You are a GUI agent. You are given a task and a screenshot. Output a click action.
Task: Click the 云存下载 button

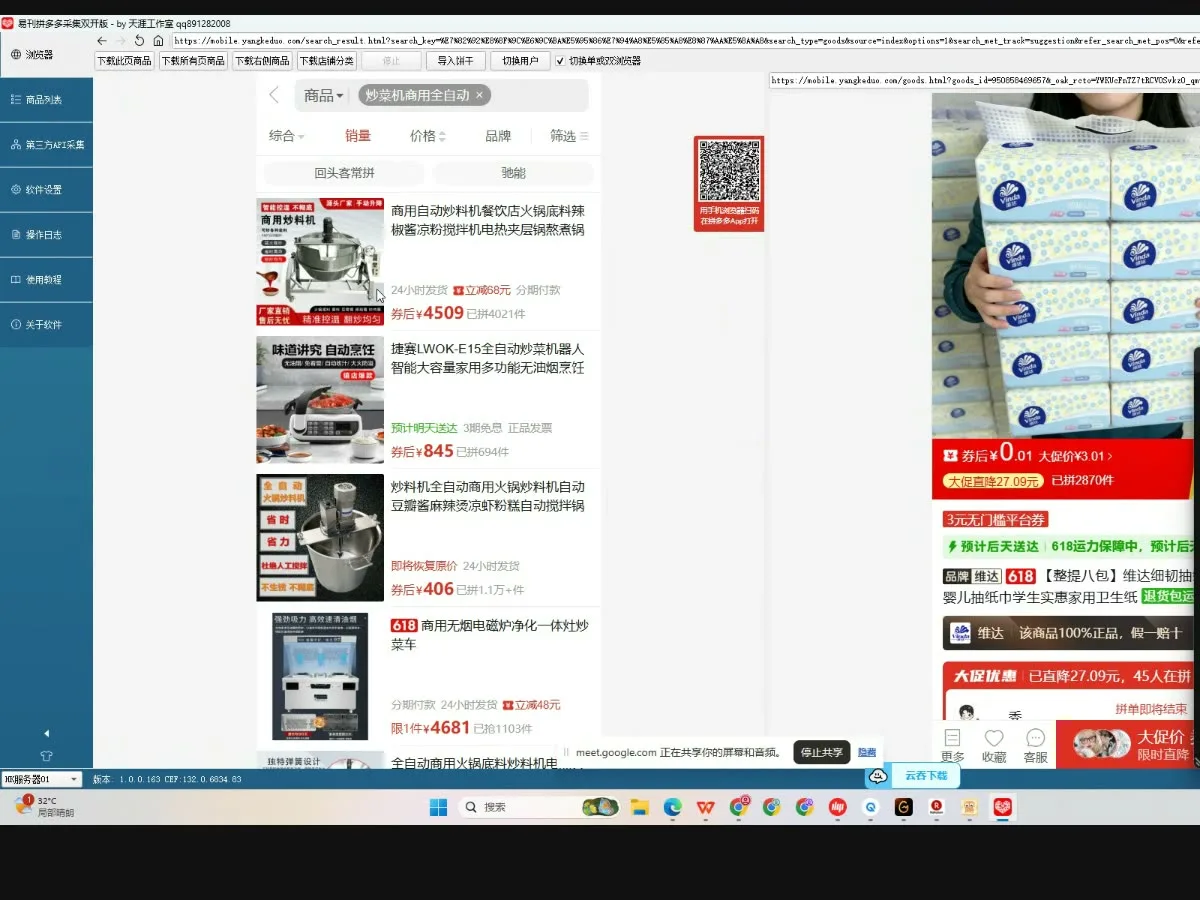[x=913, y=775]
